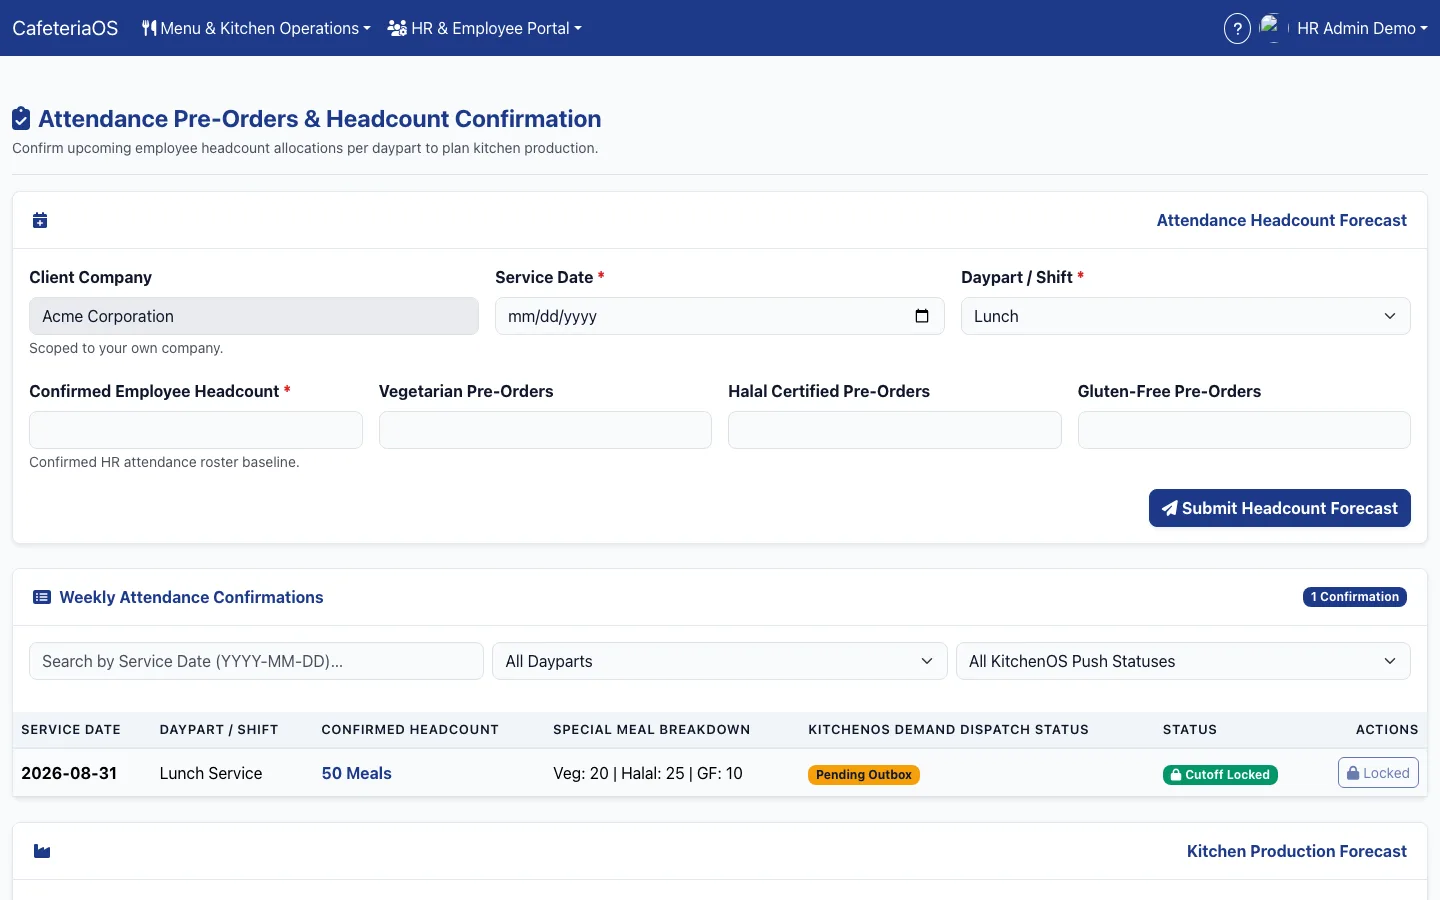Screen dimensions: 1440x900
Task: Click the help question mark icon
Action: (1237, 28)
